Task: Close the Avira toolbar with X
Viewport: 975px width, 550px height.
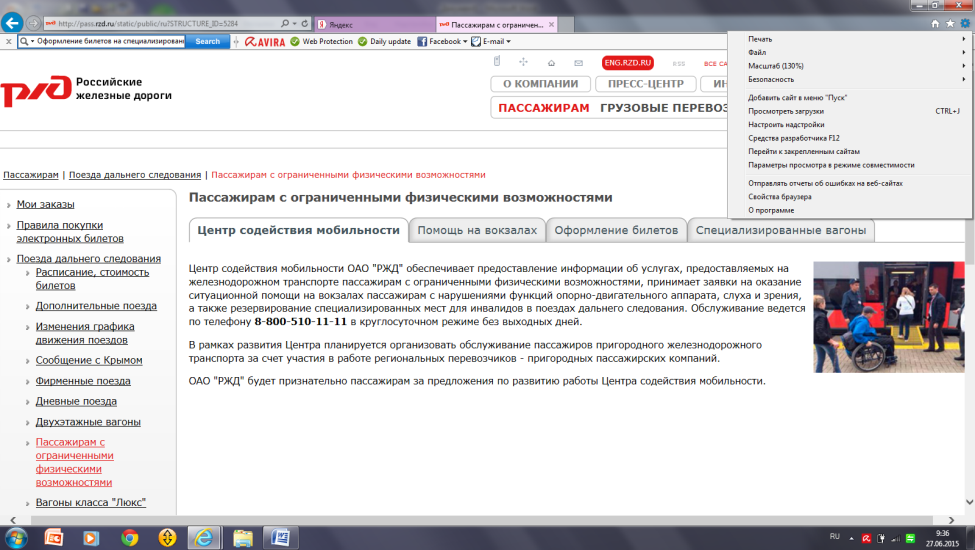Action: (x=8, y=42)
